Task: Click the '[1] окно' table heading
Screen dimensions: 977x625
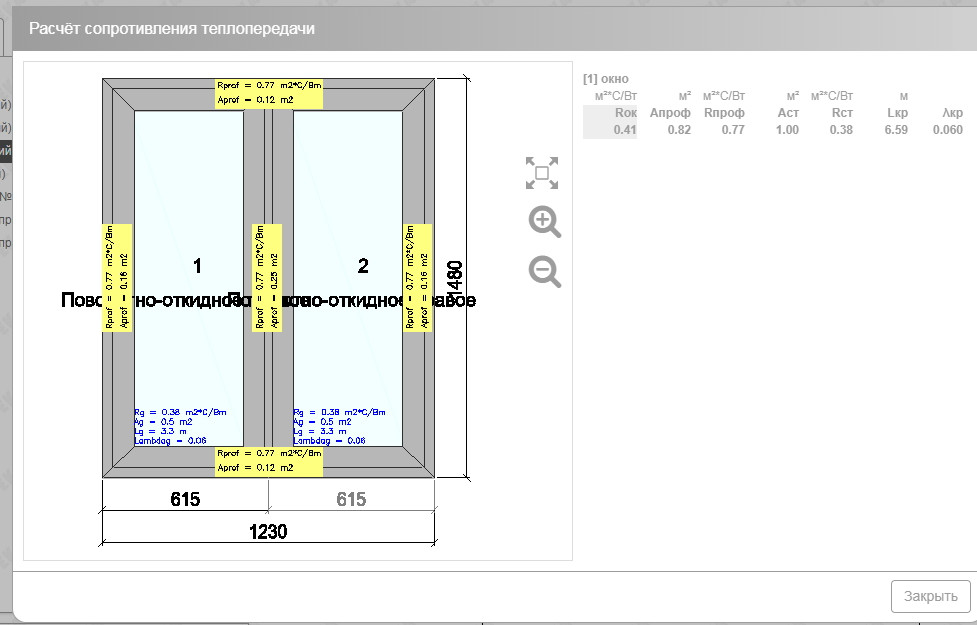Action: point(606,78)
